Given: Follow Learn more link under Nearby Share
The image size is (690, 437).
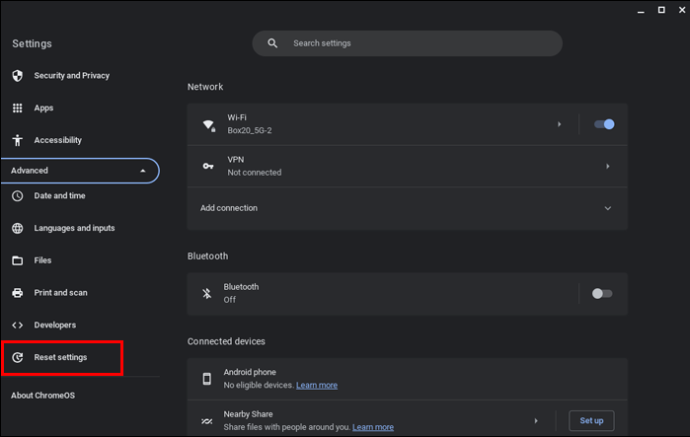Looking at the screenshot, I should pos(373,427).
